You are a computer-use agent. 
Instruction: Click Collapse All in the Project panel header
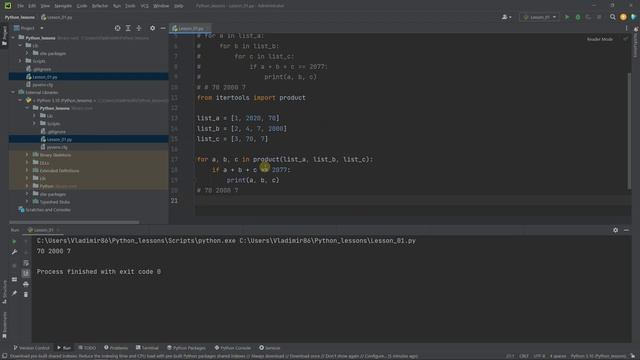pos(139,28)
